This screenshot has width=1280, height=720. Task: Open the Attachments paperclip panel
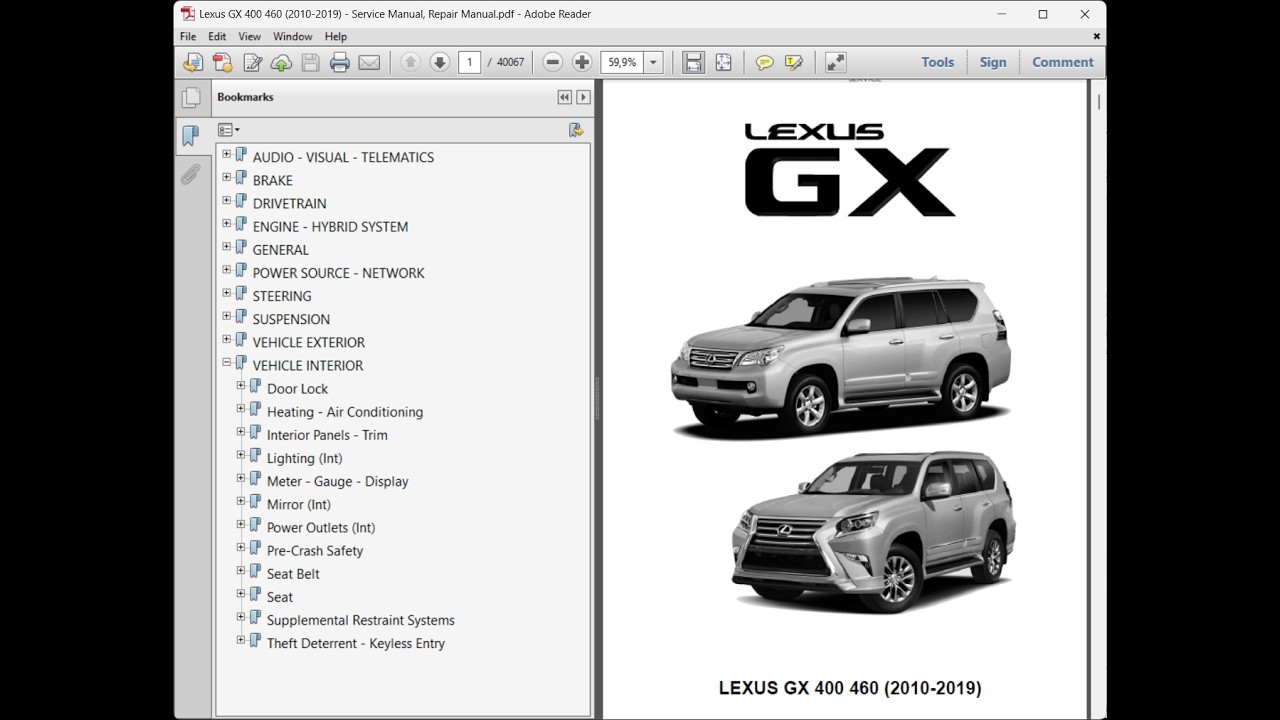coord(190,175)
